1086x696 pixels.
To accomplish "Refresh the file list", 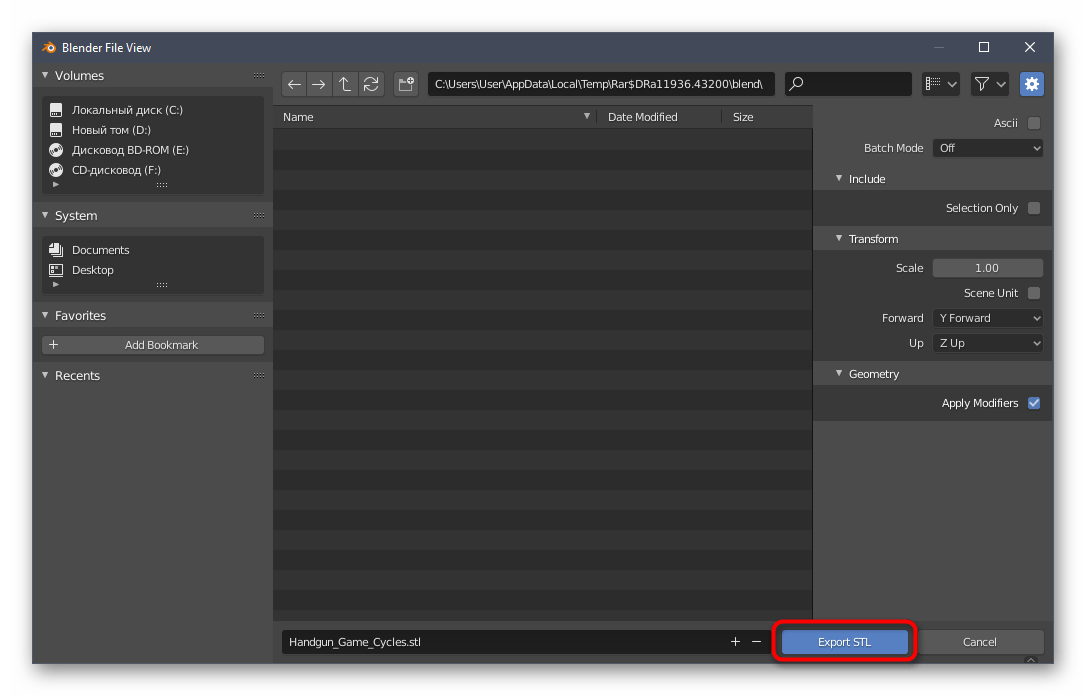I will (371, 85).
